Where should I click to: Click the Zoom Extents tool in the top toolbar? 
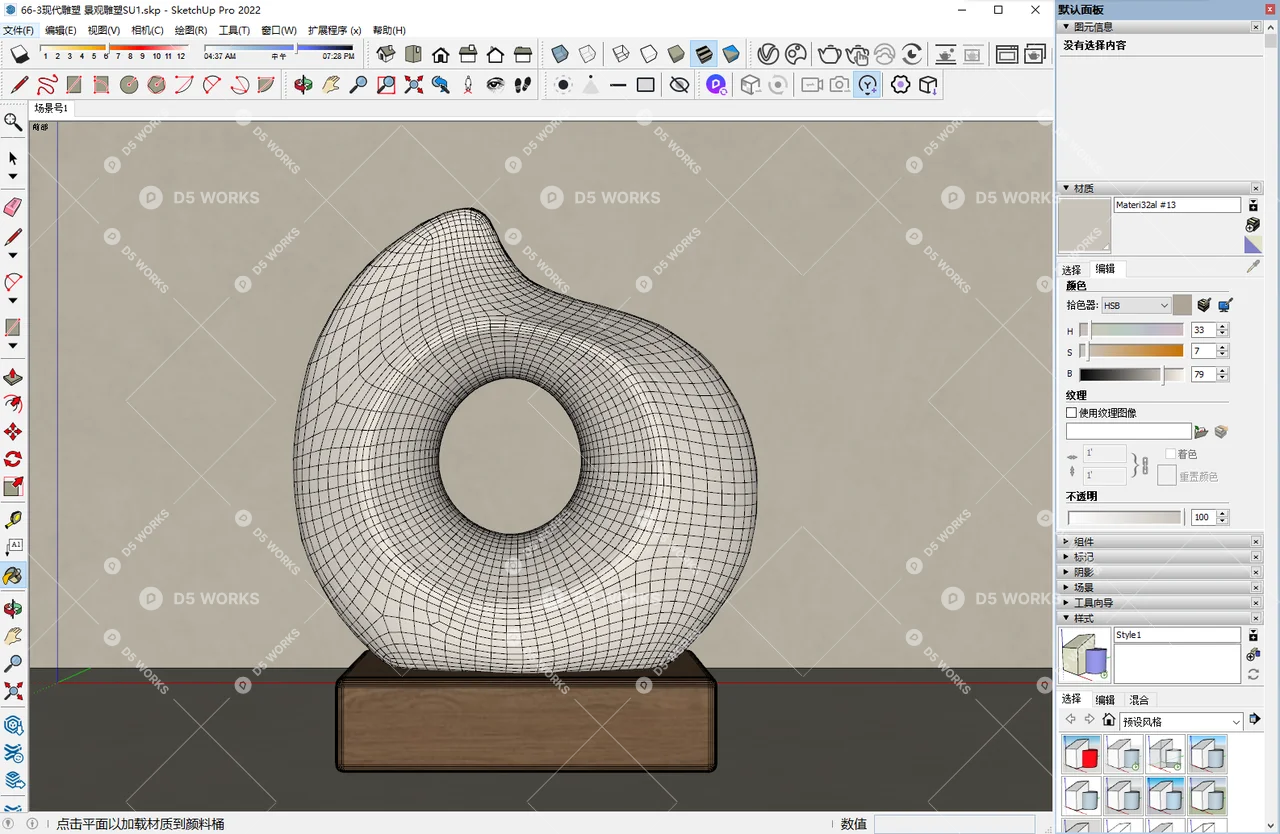[x=414, y=85]
